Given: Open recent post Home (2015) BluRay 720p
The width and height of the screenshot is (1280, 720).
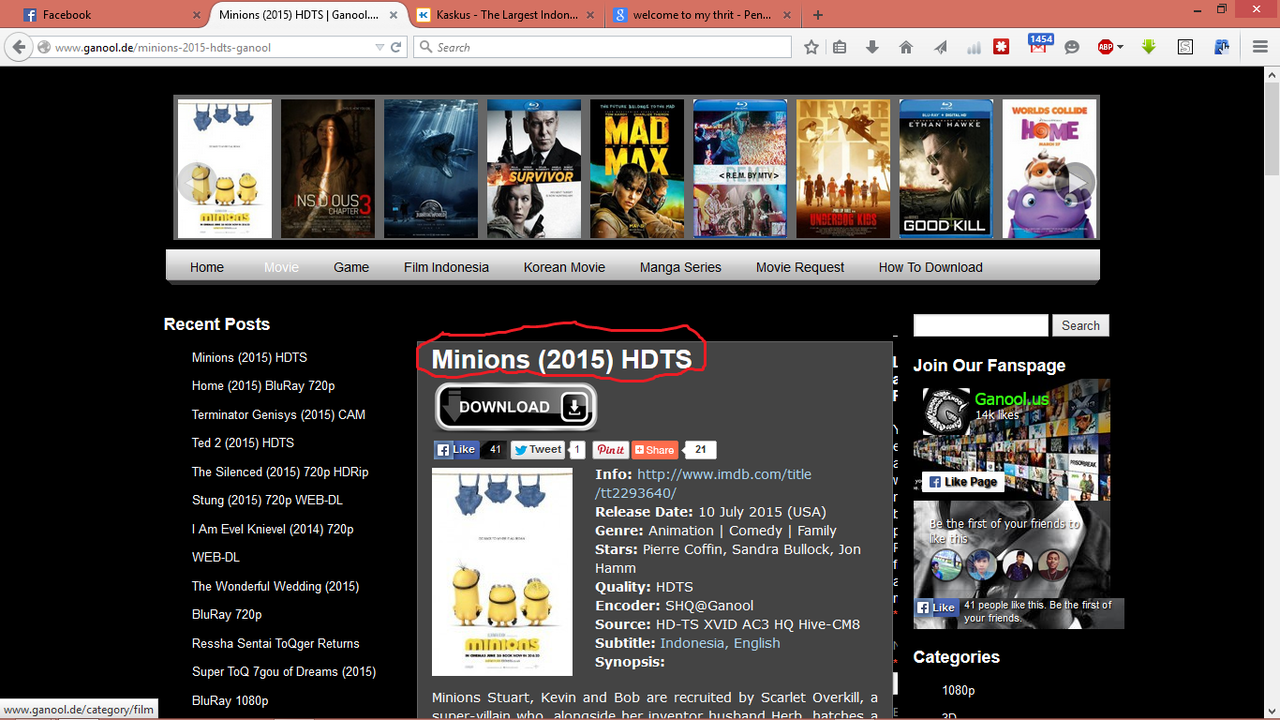Looking at the screenshot, I should click(263, 386).
